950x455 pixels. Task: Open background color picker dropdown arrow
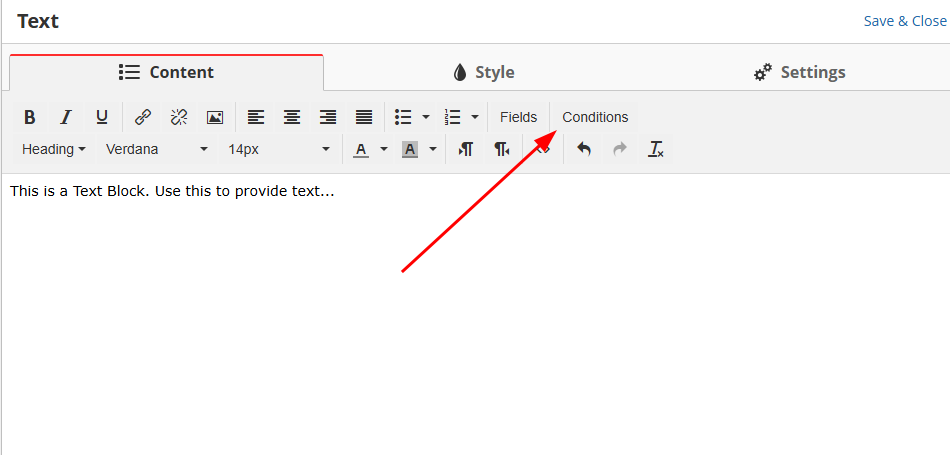pyautogui.click(x=433, y=149)
